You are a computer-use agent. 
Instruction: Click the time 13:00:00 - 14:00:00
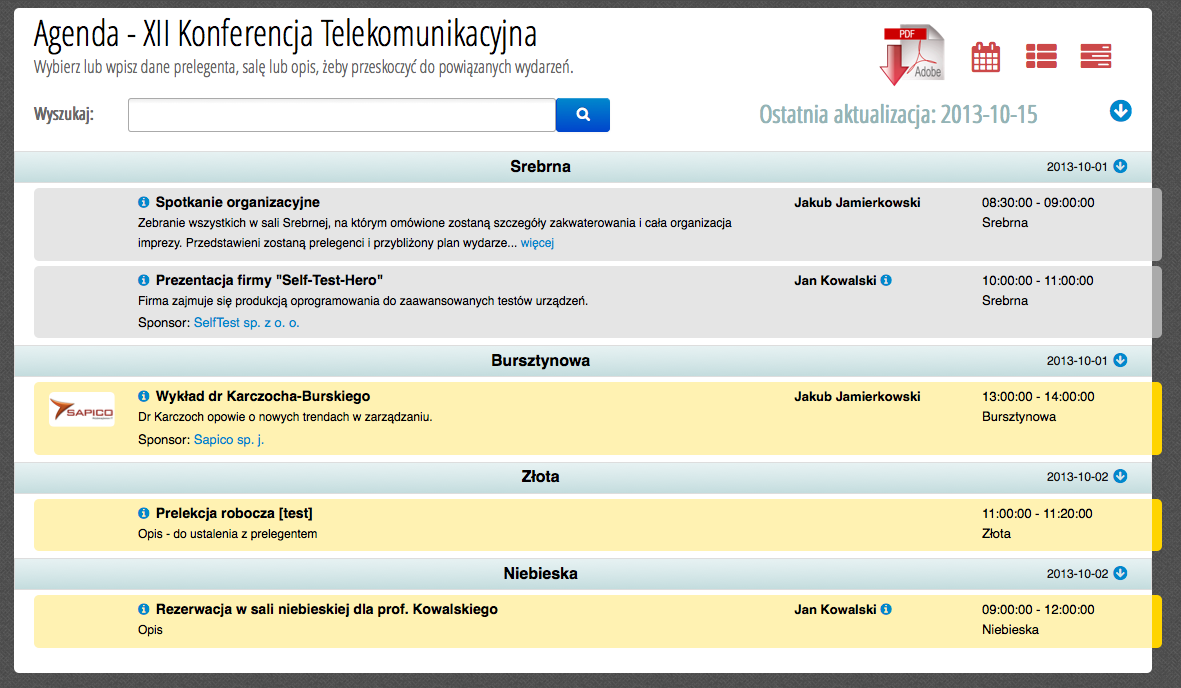pyautogui.click(x=1038, y=396)
